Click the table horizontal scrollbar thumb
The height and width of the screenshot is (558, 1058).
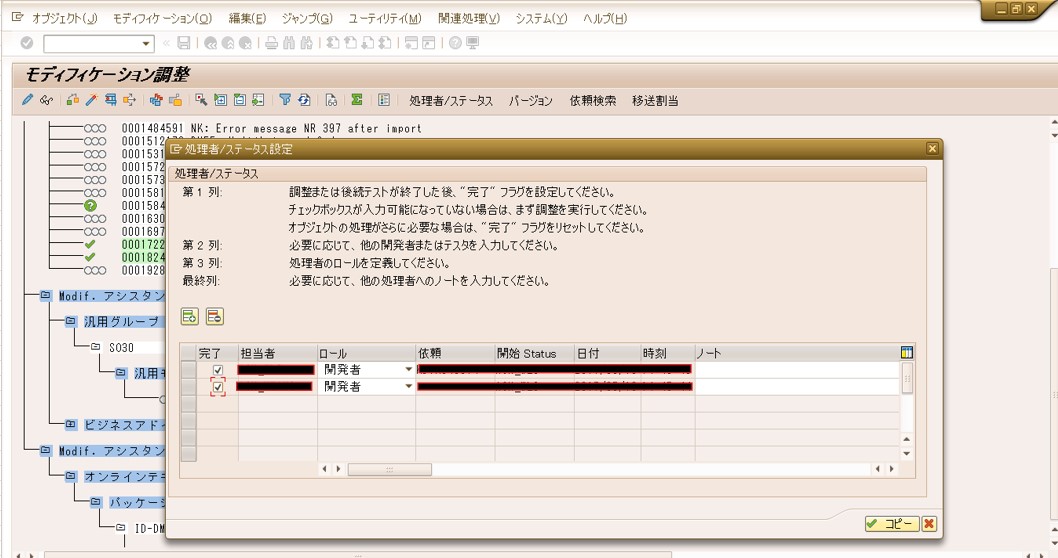click(x=389, y=469)
